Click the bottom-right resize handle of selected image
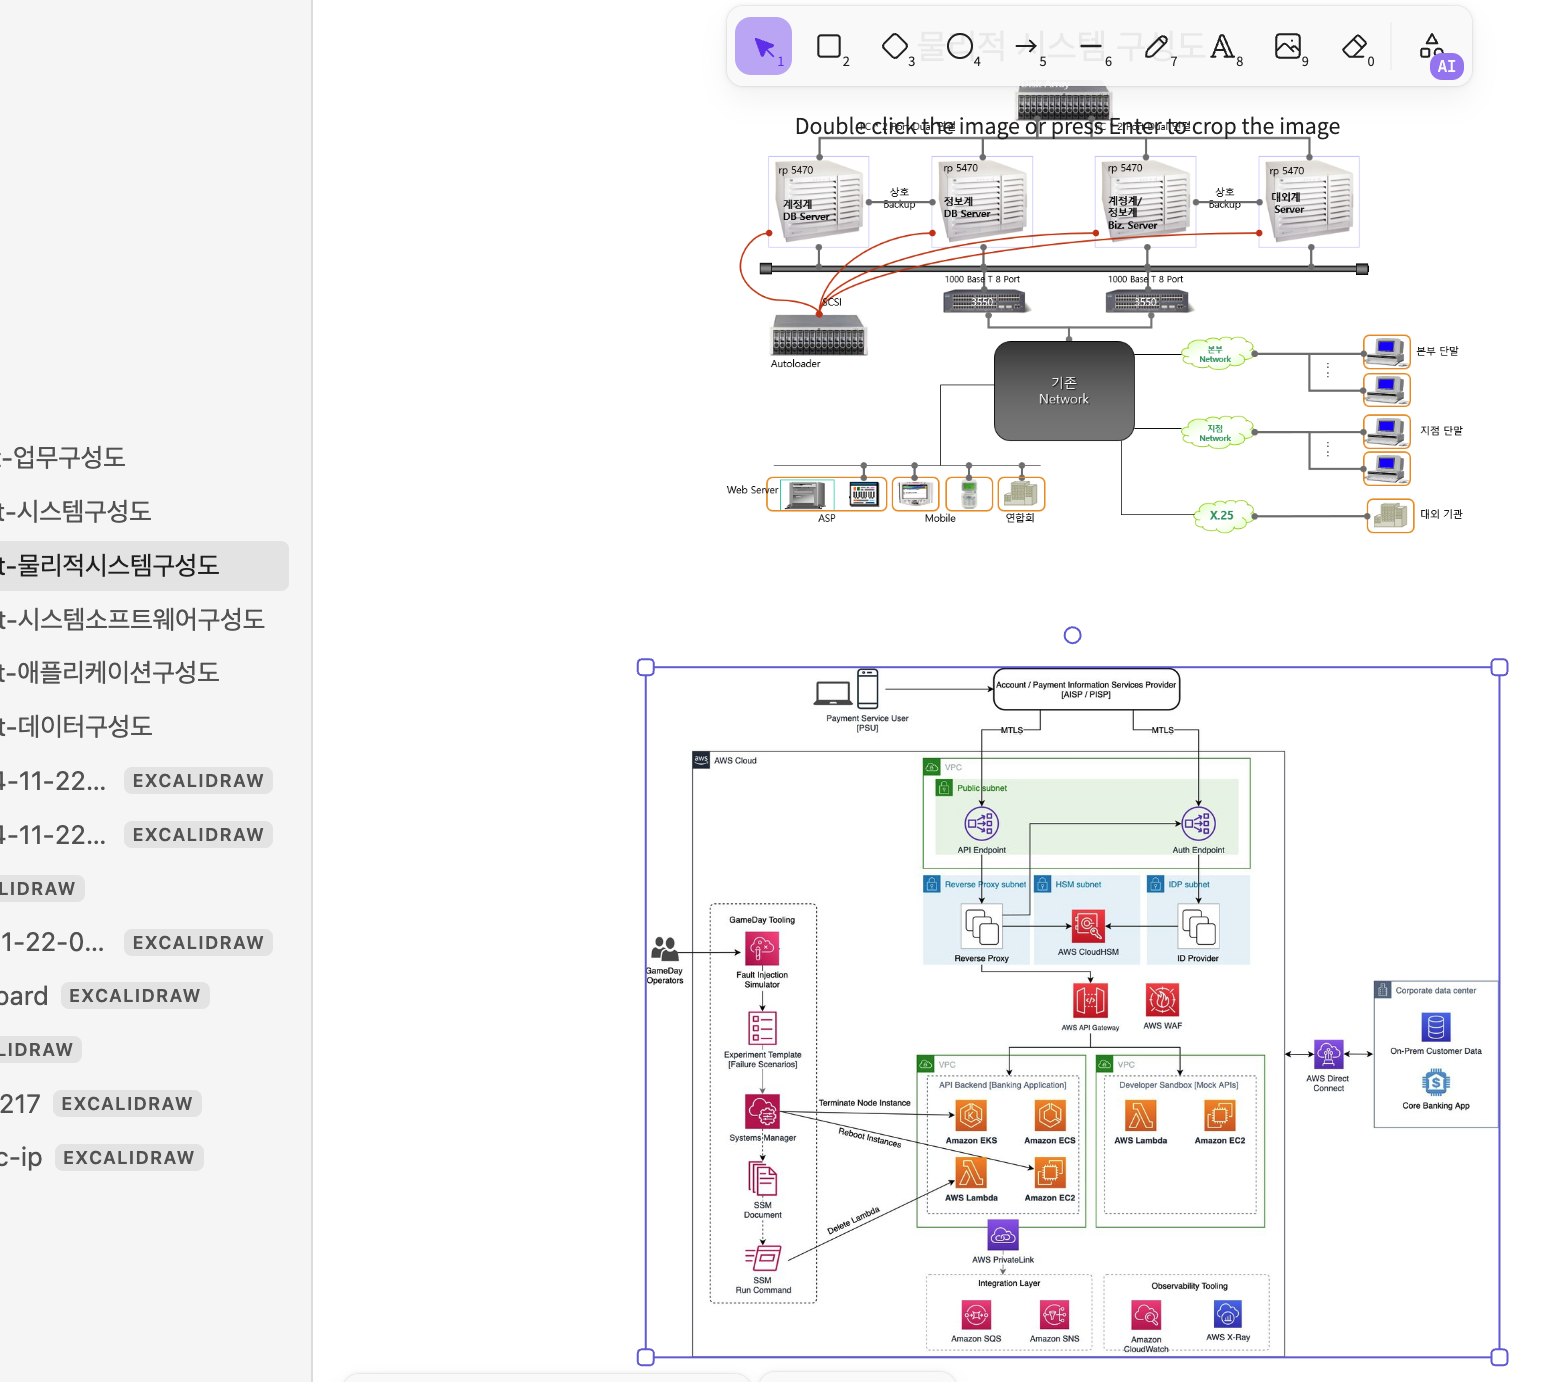This screenshot has width=1566, height=1382. [x=1499, y=1357]
